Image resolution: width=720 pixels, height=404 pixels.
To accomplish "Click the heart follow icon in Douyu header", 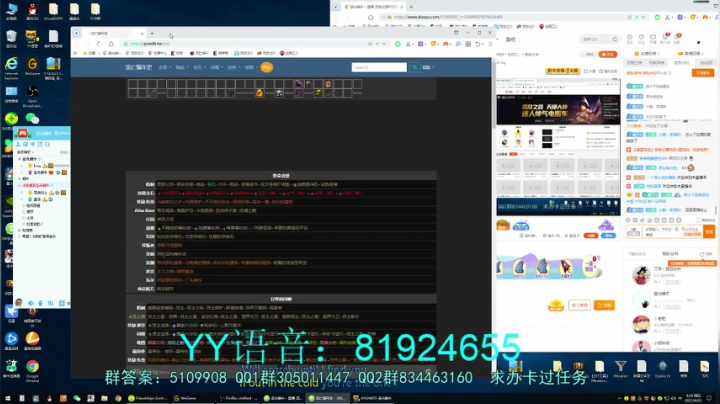I will (641, 37).
